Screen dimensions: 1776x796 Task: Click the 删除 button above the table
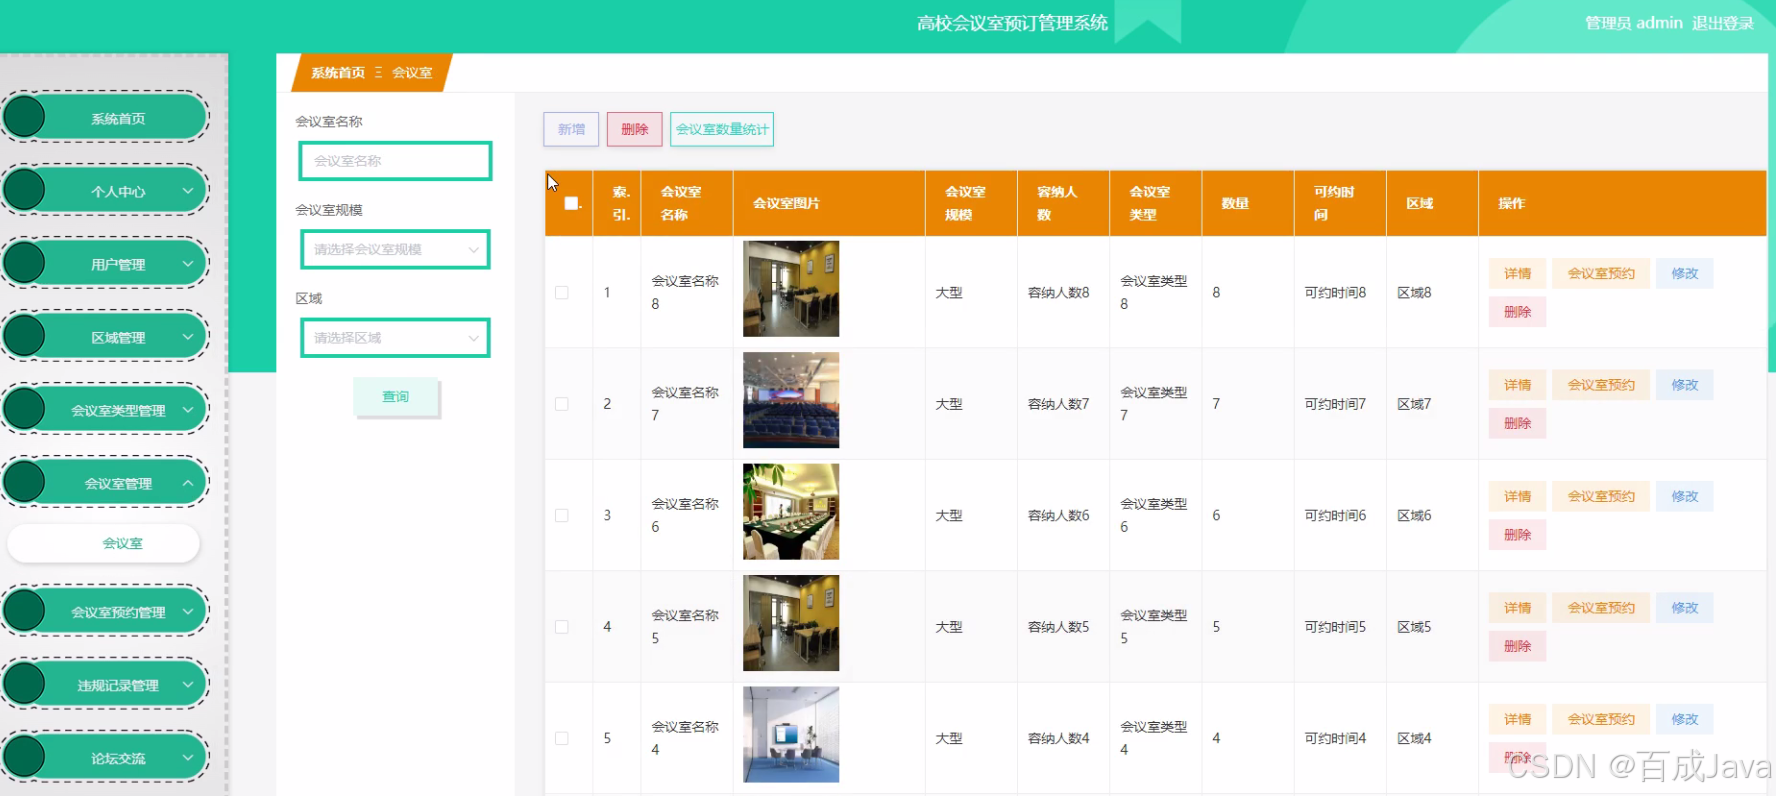(x=634, y=129)
